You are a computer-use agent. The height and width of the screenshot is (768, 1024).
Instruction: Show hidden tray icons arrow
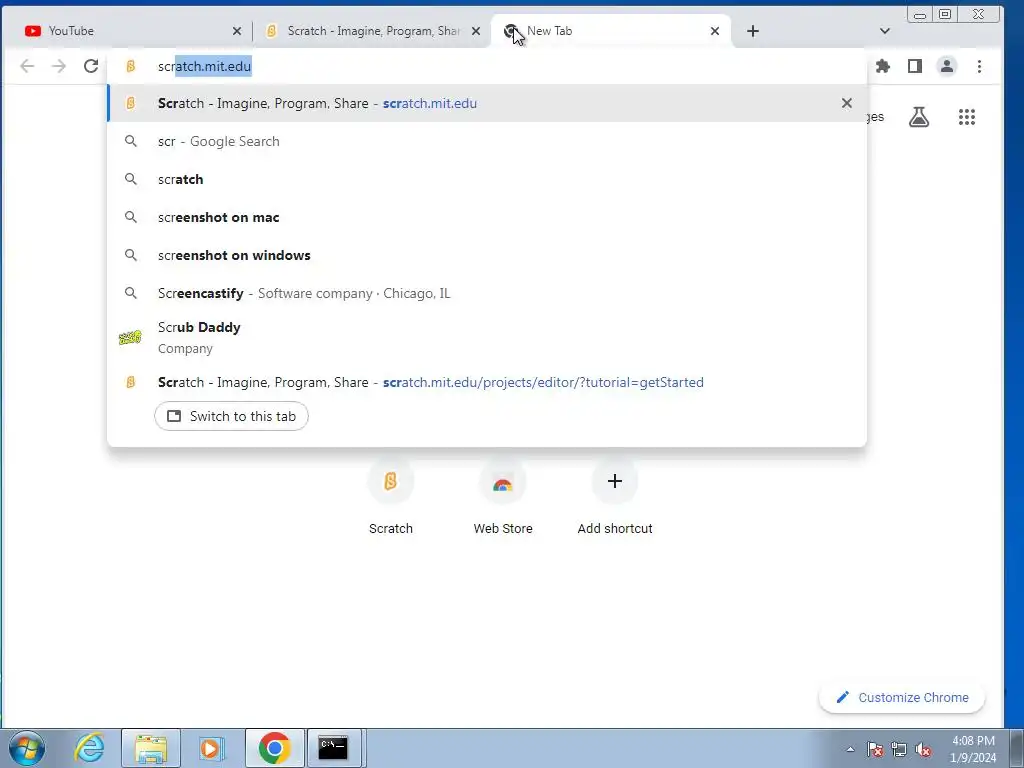850,749
